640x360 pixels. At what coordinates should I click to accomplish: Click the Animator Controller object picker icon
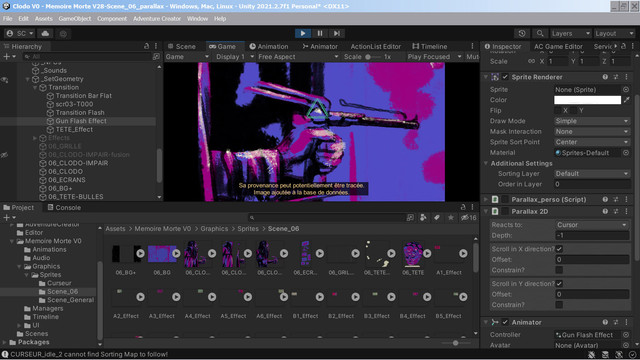click(x=626, y=335)
